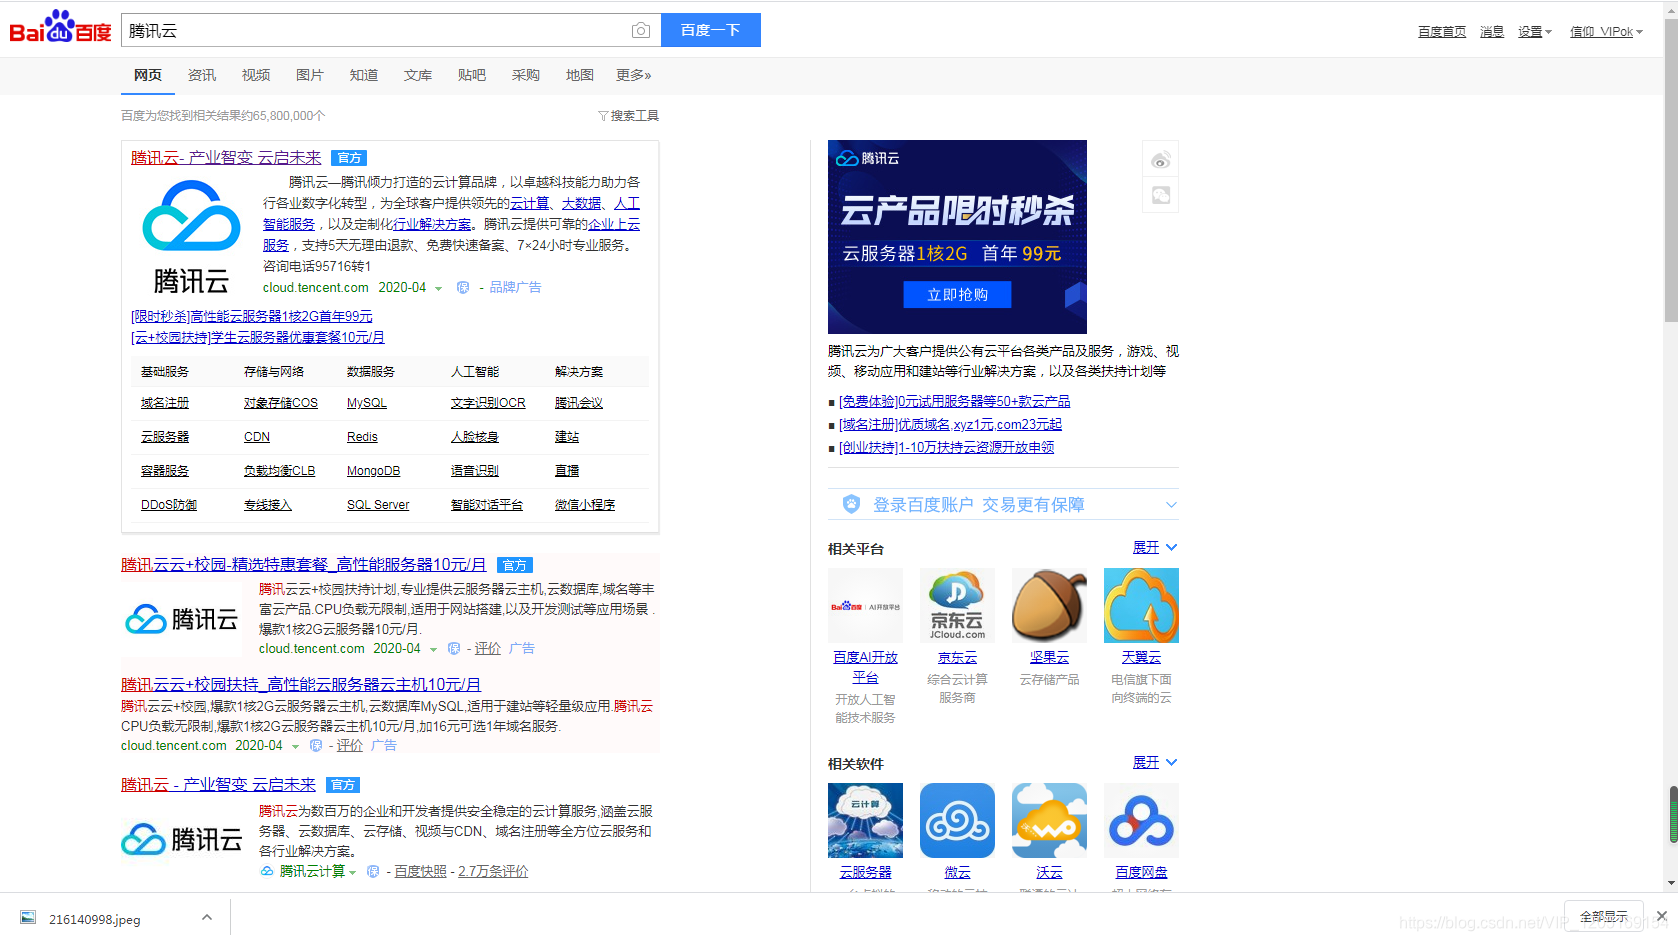Click 全部显示 in the downloads bar

click(x=1604, y=916)
